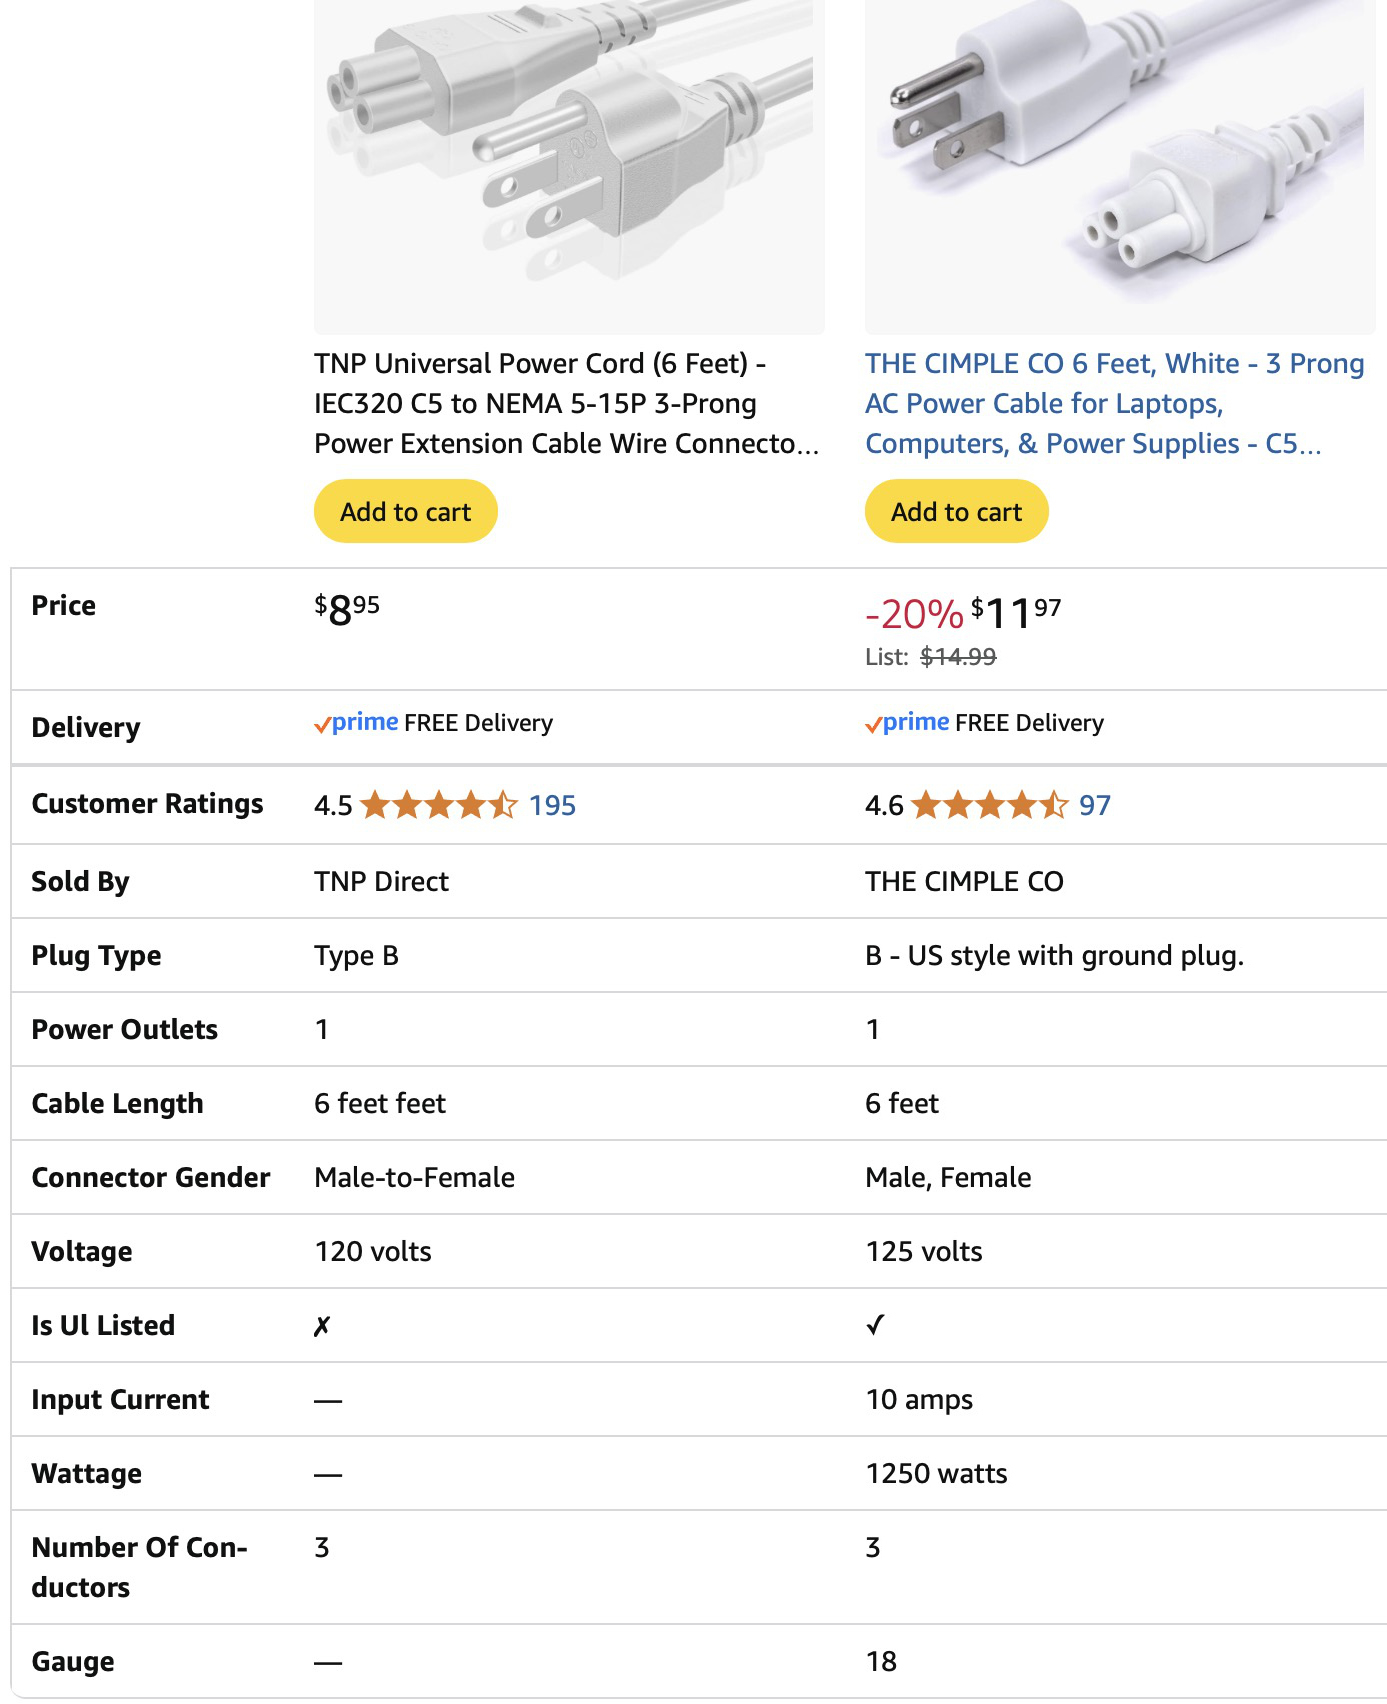Click the TNP Direct seller name
Viewport: 1387px width, 1704px height.
[381, 881]
